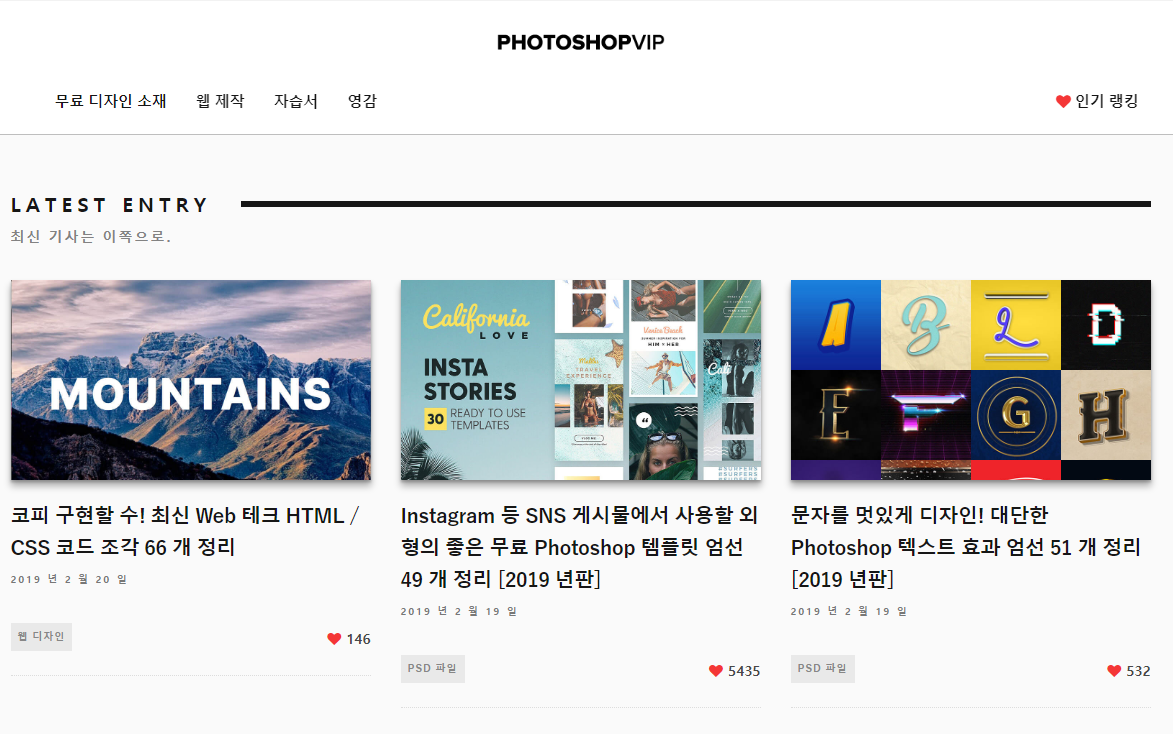Click the heart icon beside 인기 랭킹
1173x734 pixels.
pyautogui.click(x=1062, y=101)
